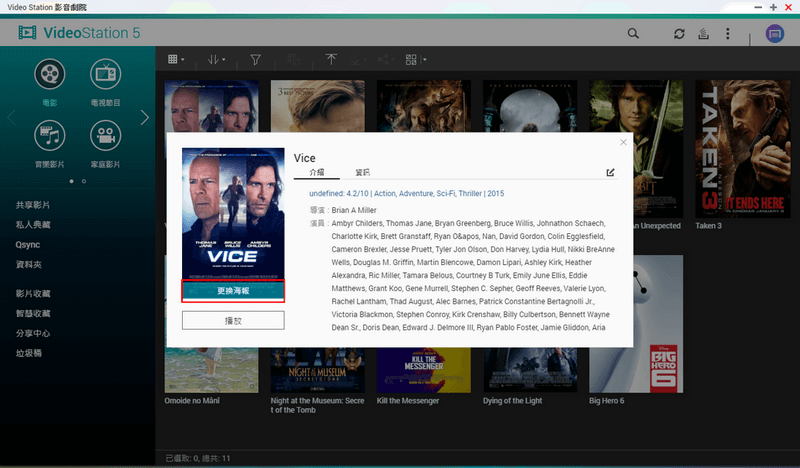The image size is (800, 468).
Task: Click the rating and genre info line
Action: (407, 193)
